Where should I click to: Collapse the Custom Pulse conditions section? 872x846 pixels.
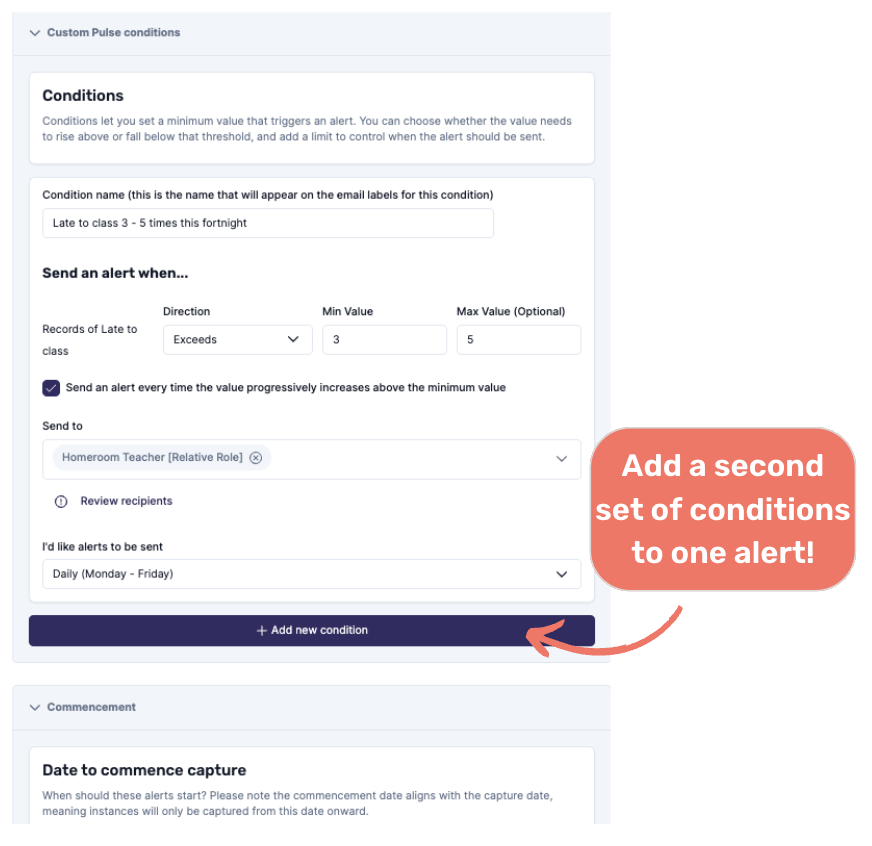35,33
